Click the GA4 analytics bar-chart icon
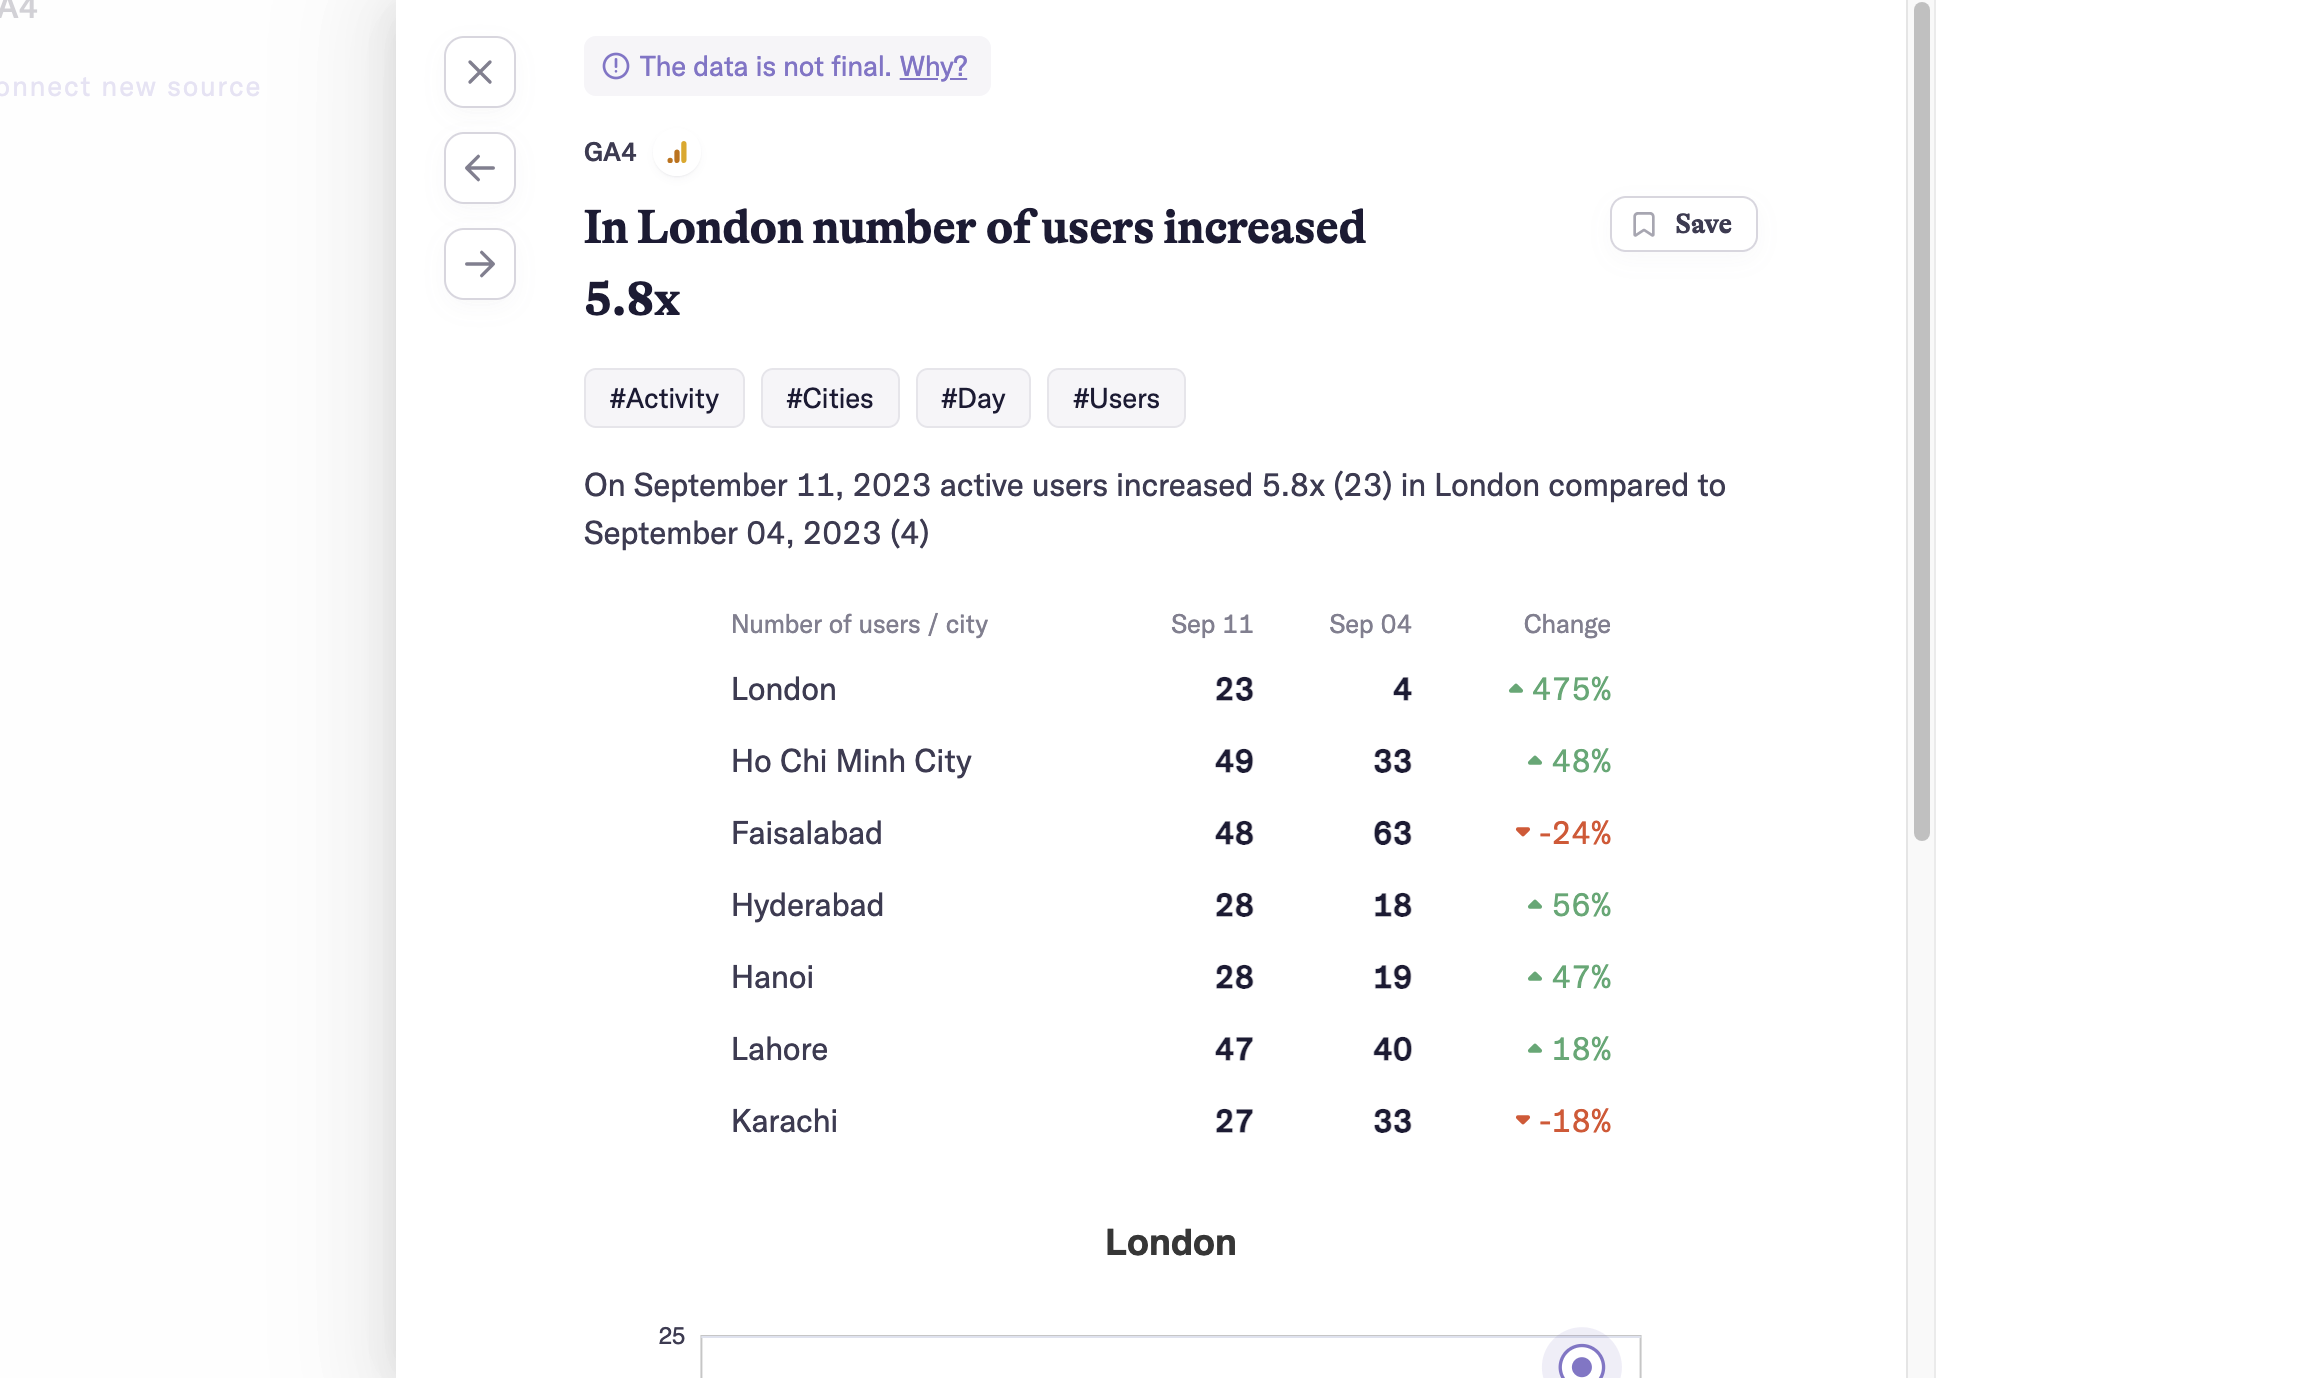This screenshot has height=1378, width=2308. pos(678,153)
